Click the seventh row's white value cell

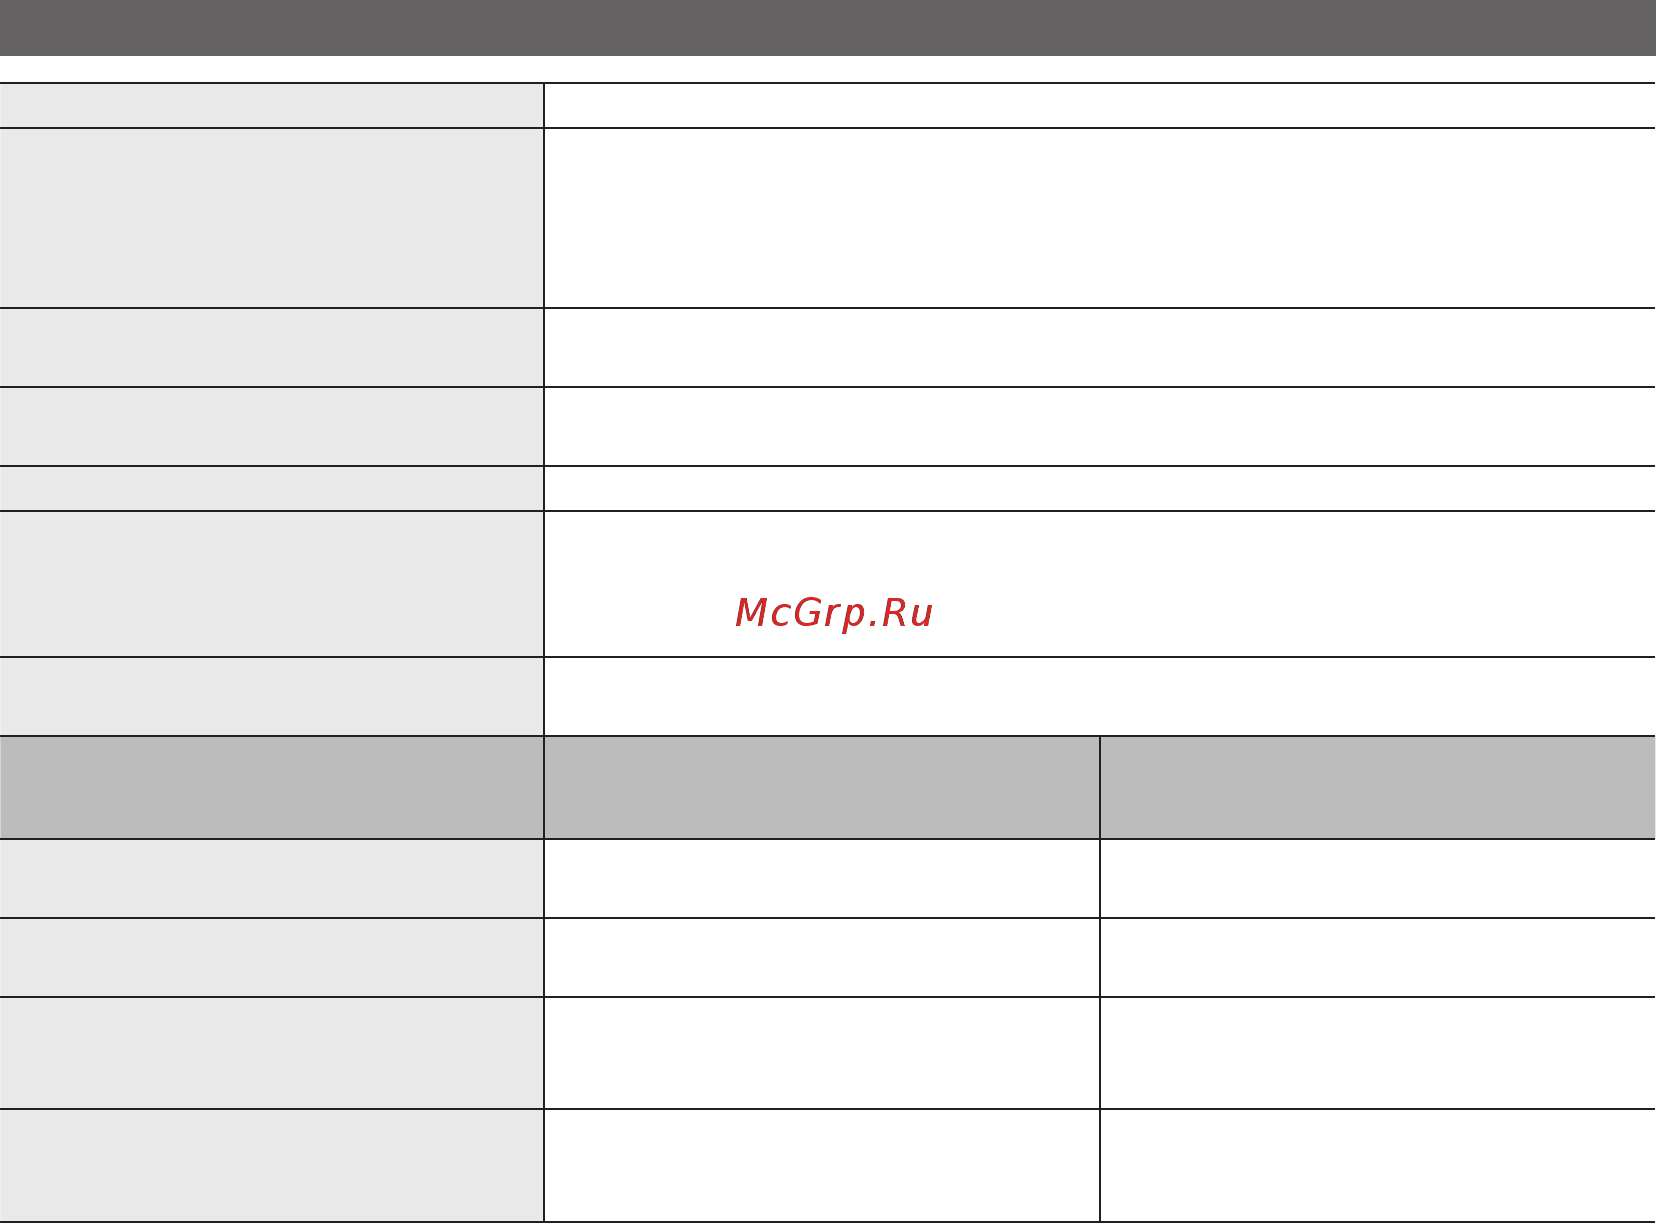click(1100, 697)
